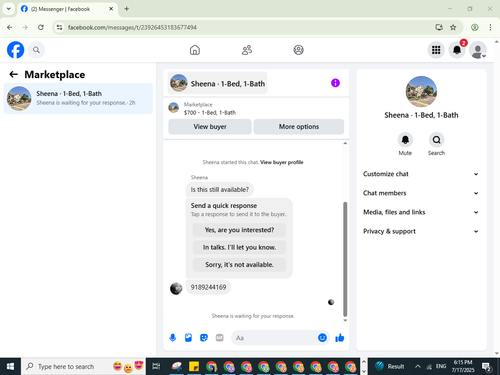This screenshot has height=375, width=500.
Task: Choose a sticker icon in composer
Action: [204, 338]
